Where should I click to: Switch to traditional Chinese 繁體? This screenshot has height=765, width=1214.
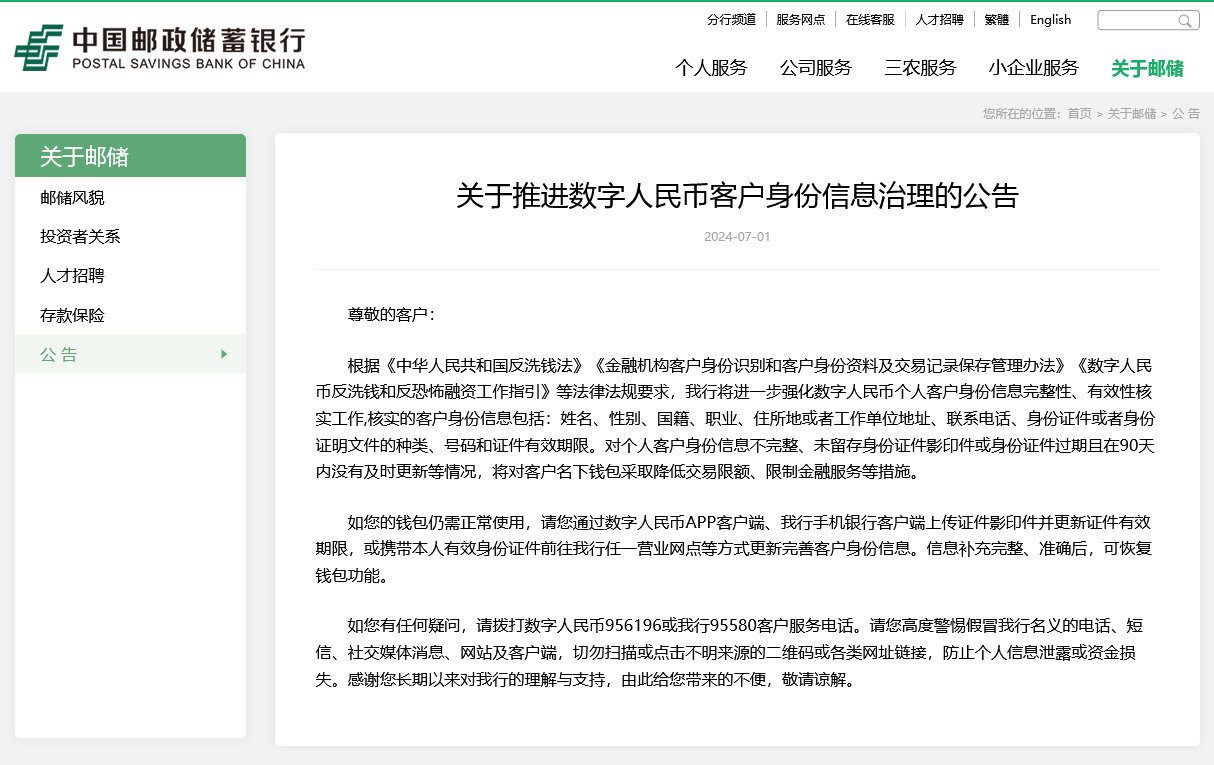996,20
